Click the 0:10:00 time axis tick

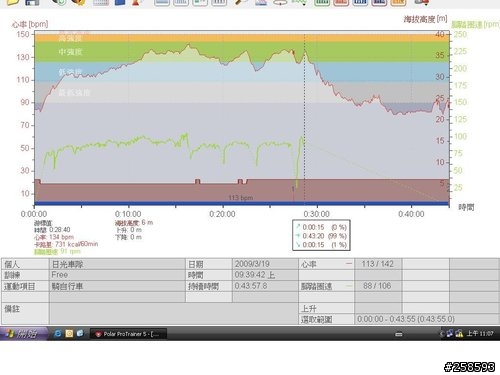click(x=128, y=214)
